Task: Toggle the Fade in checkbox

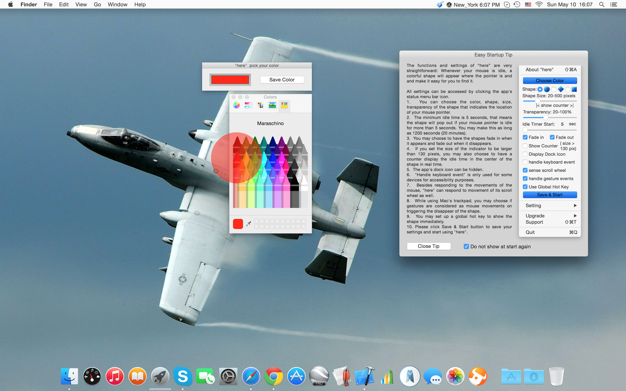Action: pyautogui.click(x=525, y=137)
